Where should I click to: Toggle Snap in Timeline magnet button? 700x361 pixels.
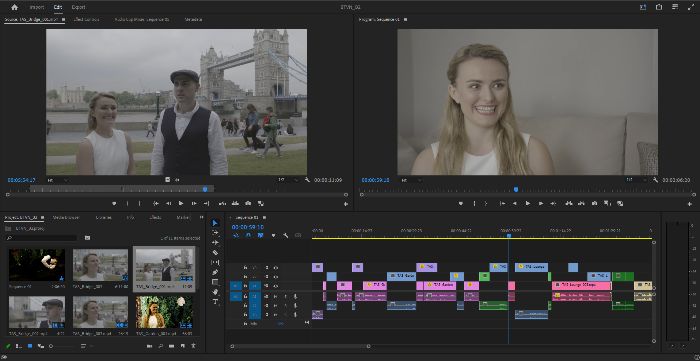[x=248, y=235]
